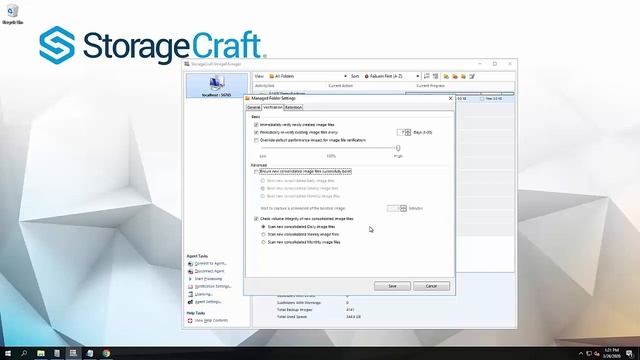Switch to the General tab

(x=253, y=107)
